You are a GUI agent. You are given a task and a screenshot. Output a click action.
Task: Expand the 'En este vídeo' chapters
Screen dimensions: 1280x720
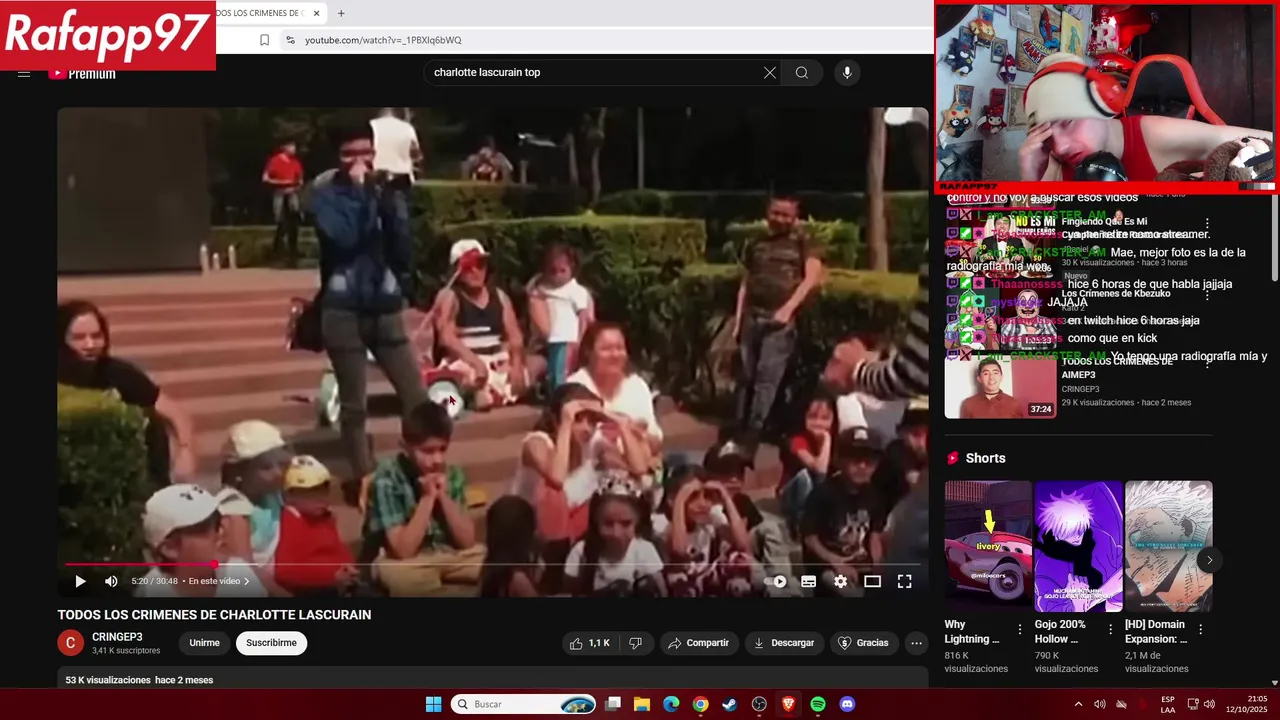pyautogui.click(x=219, y=581)
